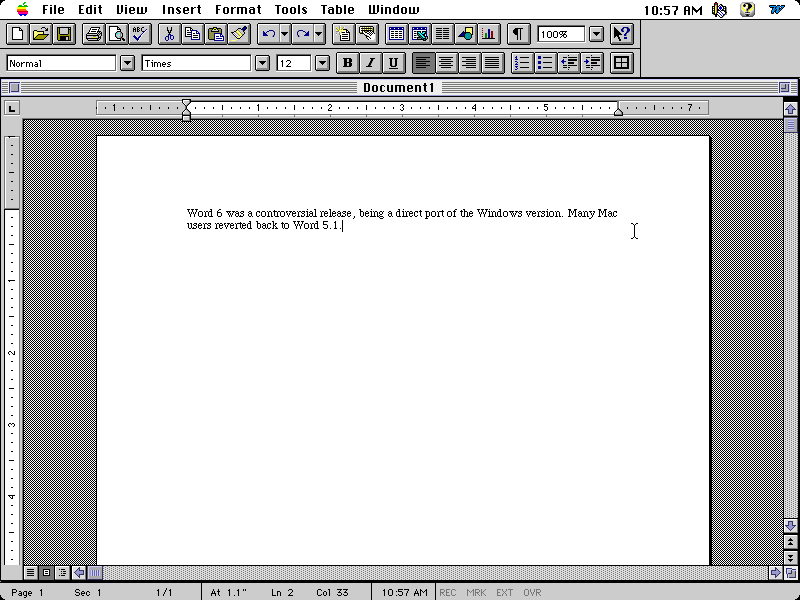Click the Style field showing Normal

61,63
